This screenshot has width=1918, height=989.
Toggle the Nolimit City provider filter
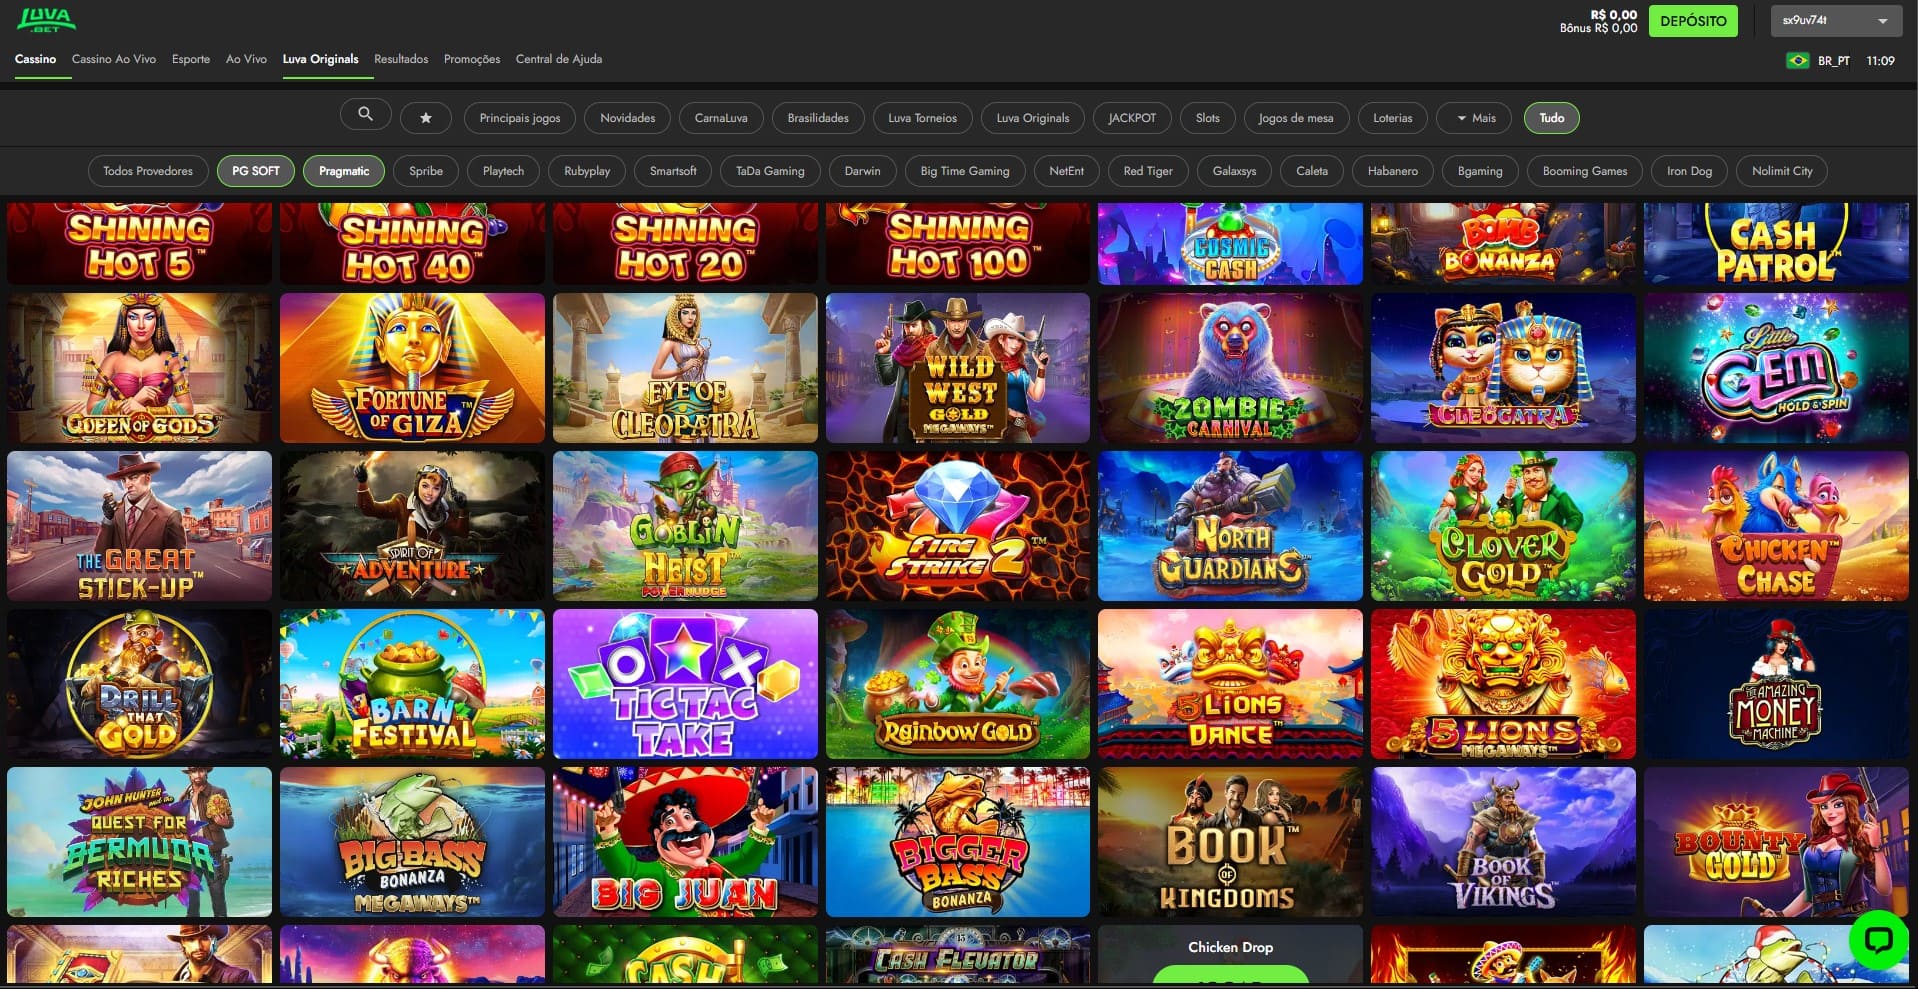[1782, 171]
